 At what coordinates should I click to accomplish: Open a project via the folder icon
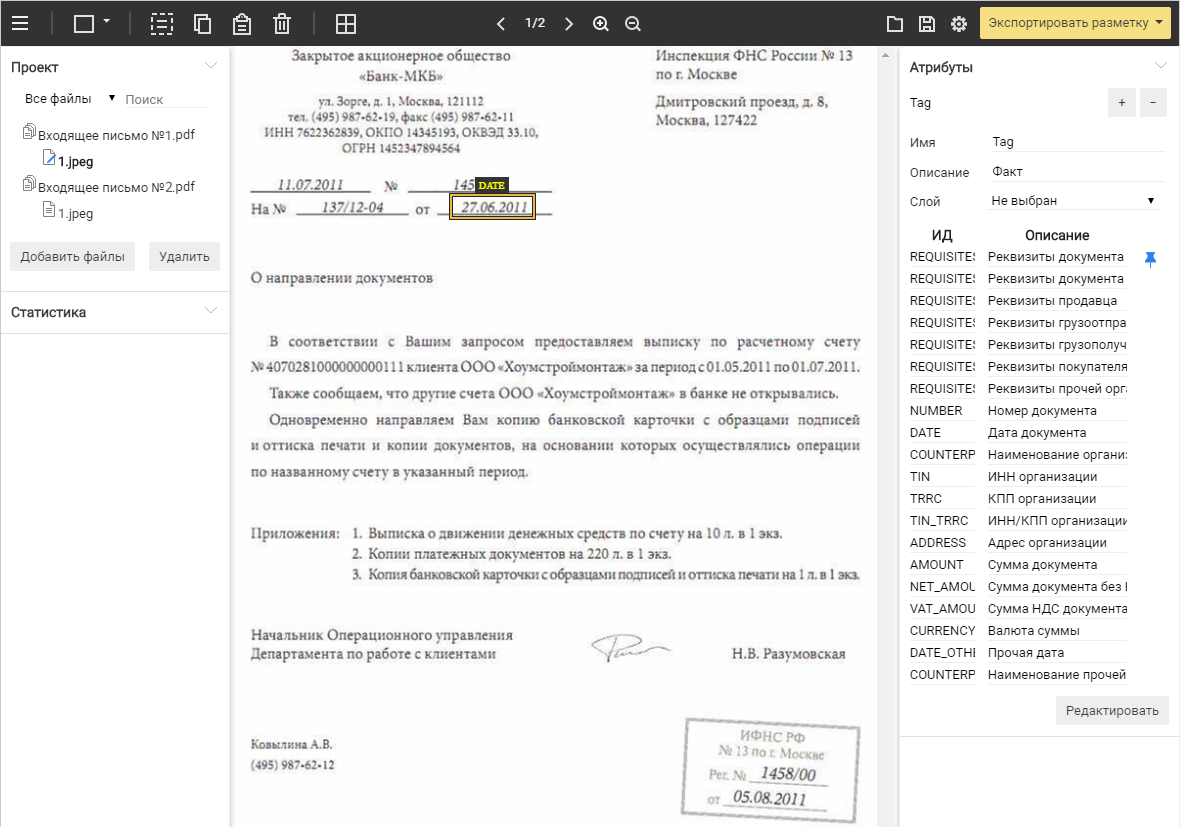pos(895,23)
